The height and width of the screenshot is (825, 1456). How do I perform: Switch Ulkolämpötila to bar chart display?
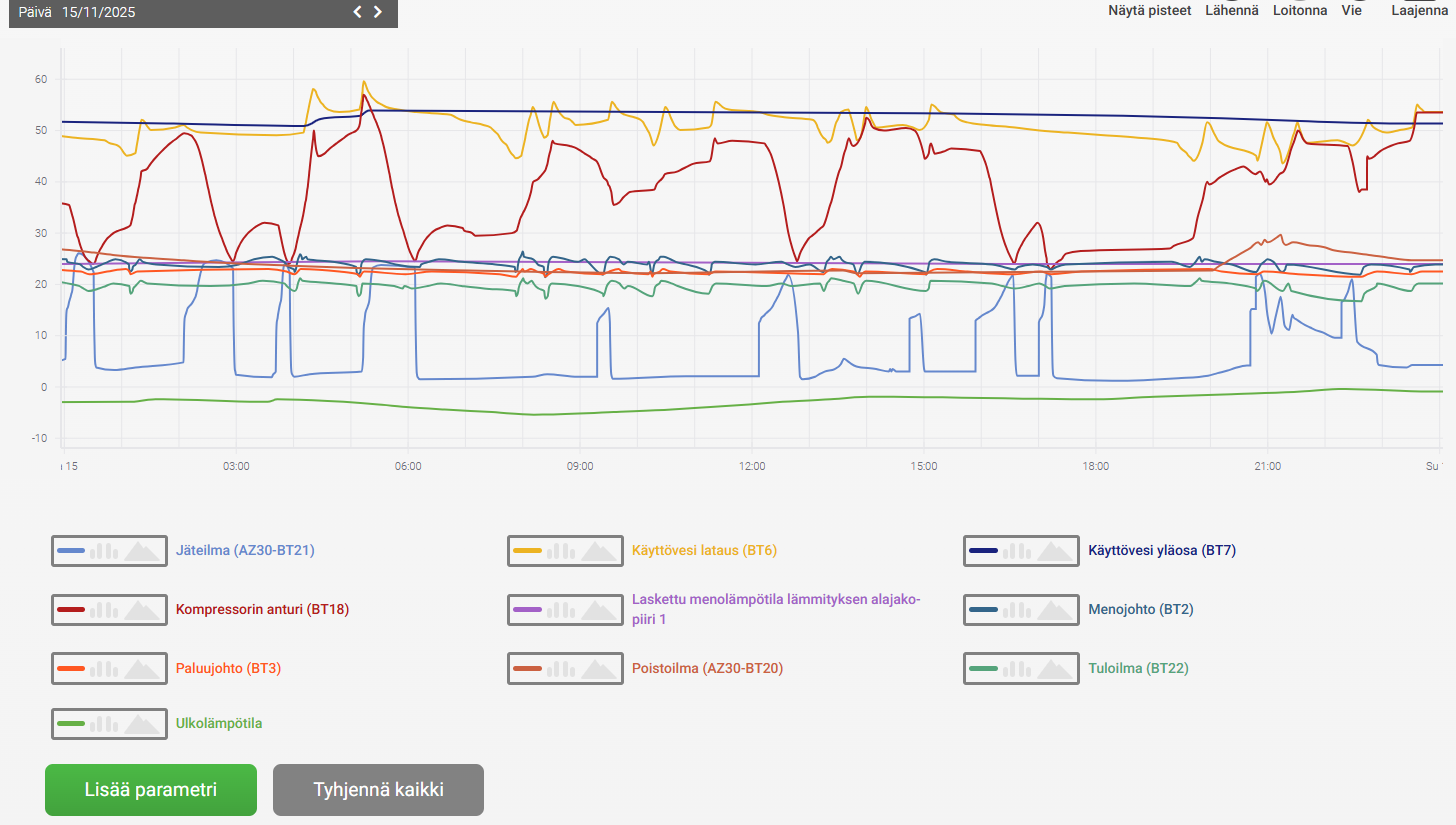point(104,724)
